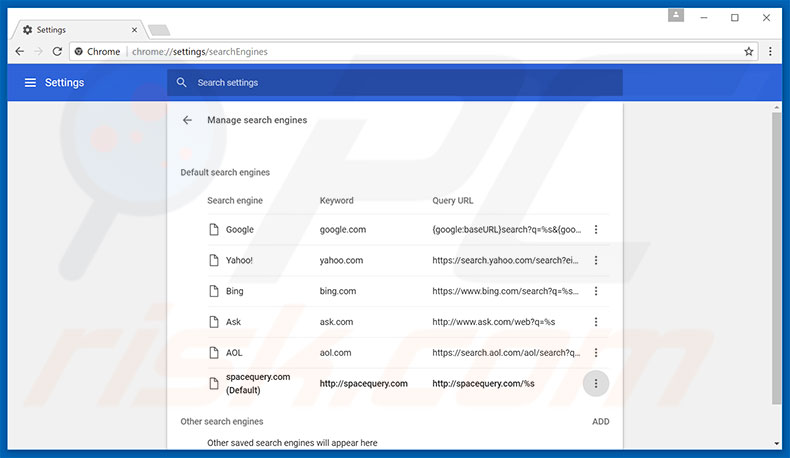Click the search magnifier icon in settings

coord(181,83)
